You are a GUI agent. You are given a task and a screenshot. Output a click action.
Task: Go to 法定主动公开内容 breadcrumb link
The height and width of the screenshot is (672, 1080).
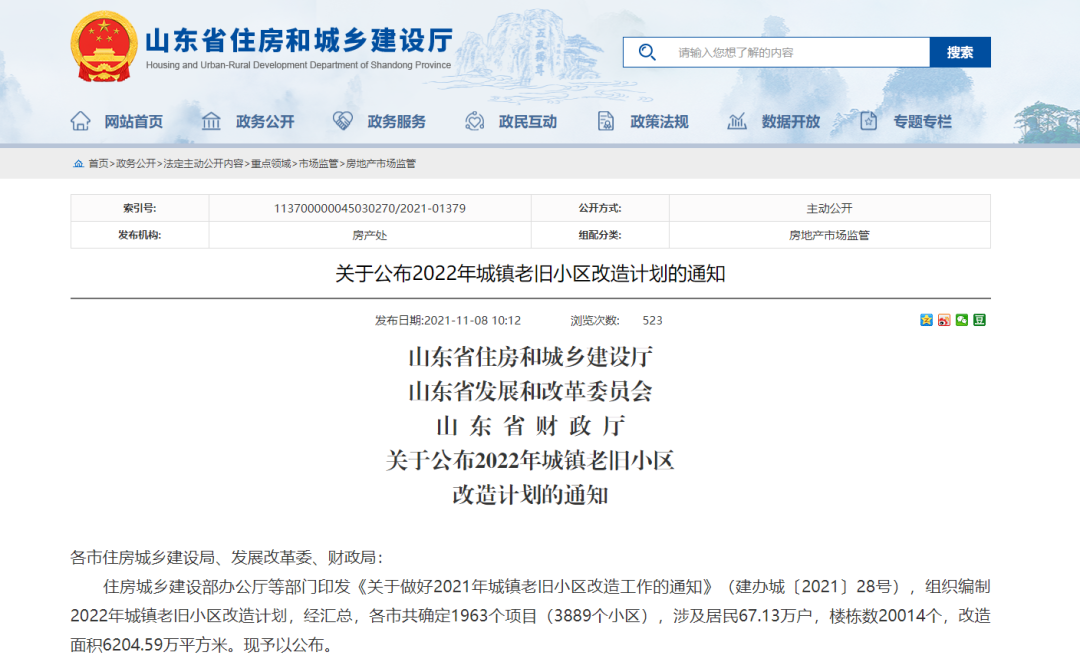pos(203,164)
